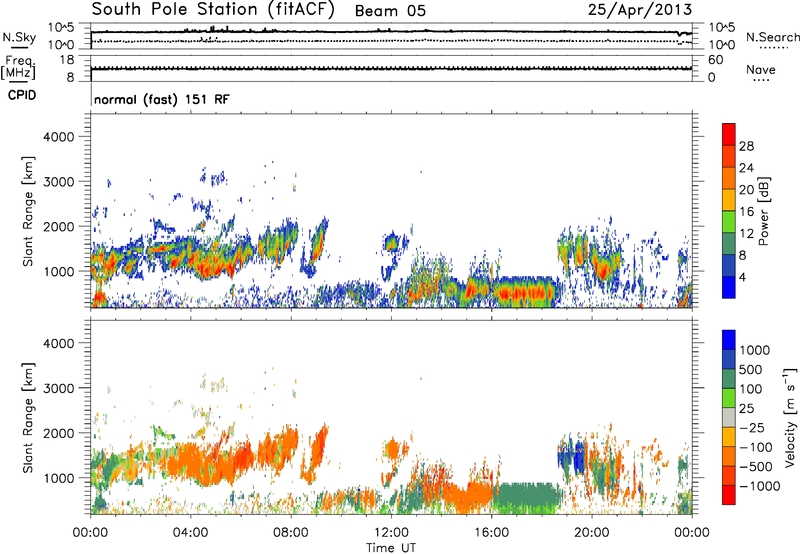The height and width of the screenshot is (554, 800).
Task: Click the power colorbar value '4'
Action: pos(742,277)
